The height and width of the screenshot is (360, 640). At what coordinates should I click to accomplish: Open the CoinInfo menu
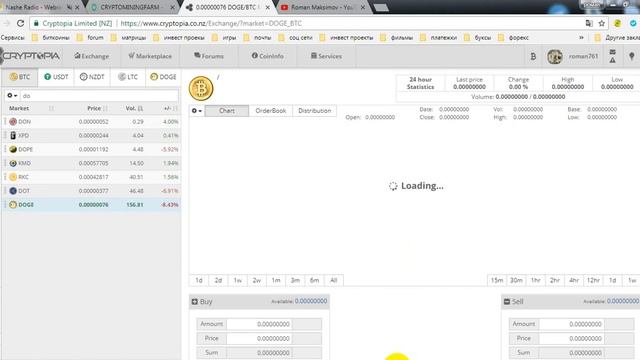click(x=267, y=56)
